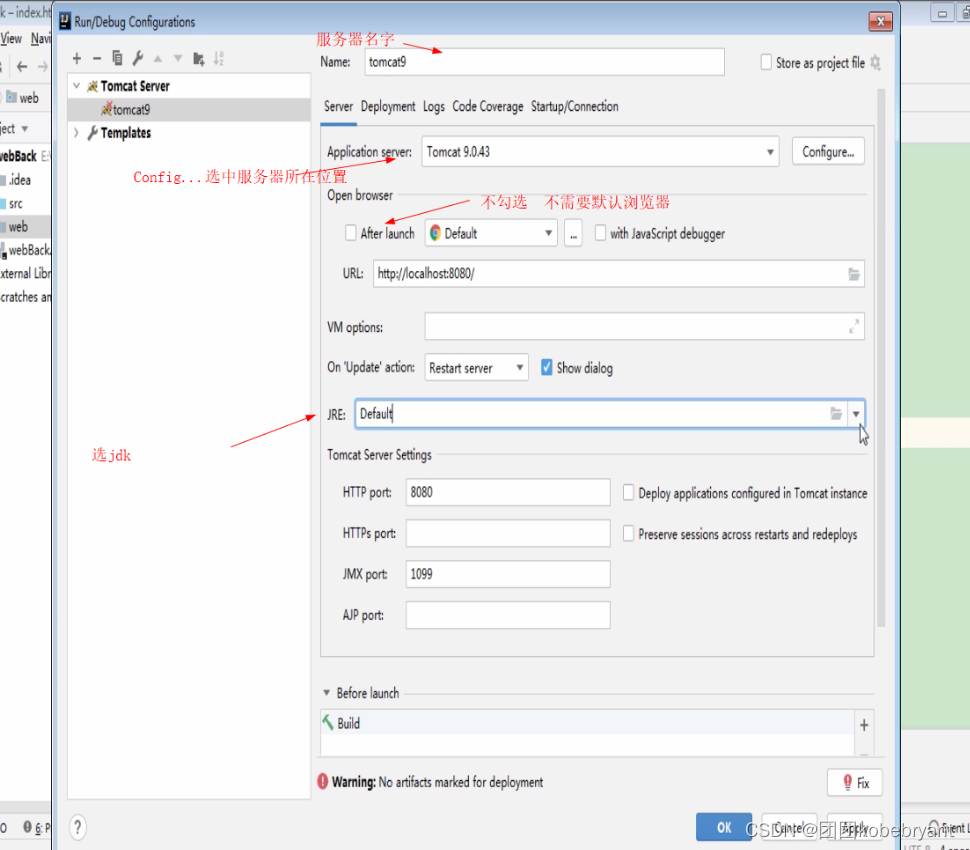Select tomcat9 configuration in tree
This screenshot has width=970, height=850.
[x=189, y=109]
